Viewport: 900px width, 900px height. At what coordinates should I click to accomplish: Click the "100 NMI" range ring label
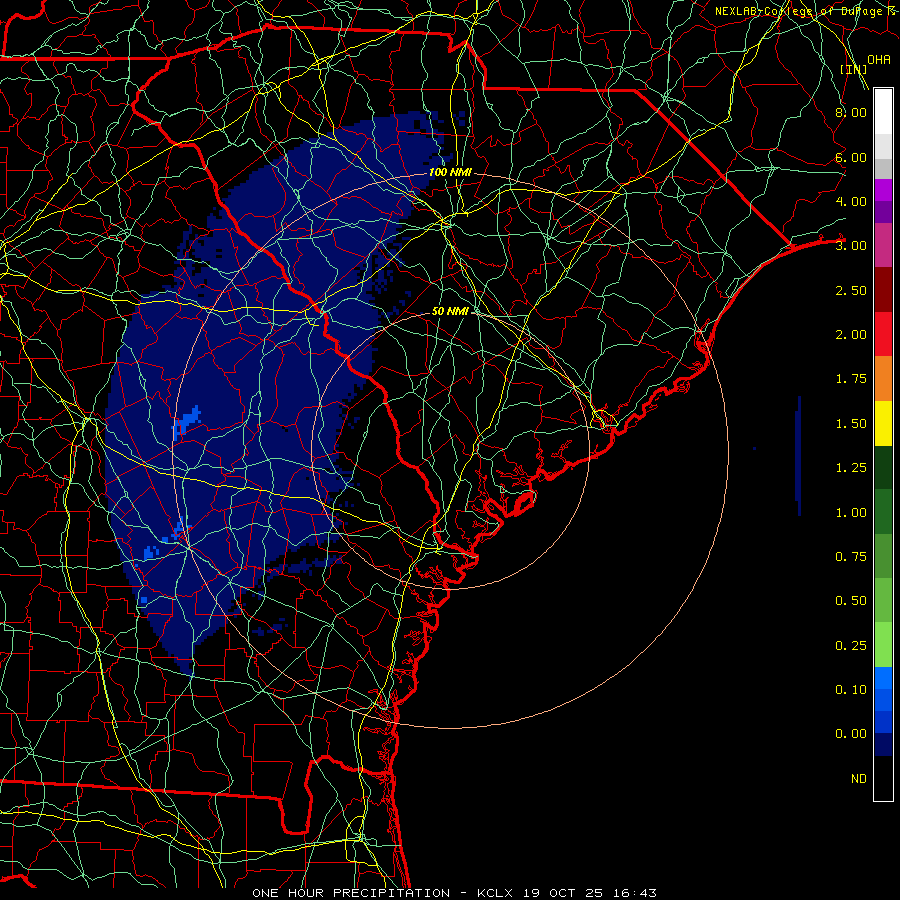pyautogui.click(x=450, y=172)
